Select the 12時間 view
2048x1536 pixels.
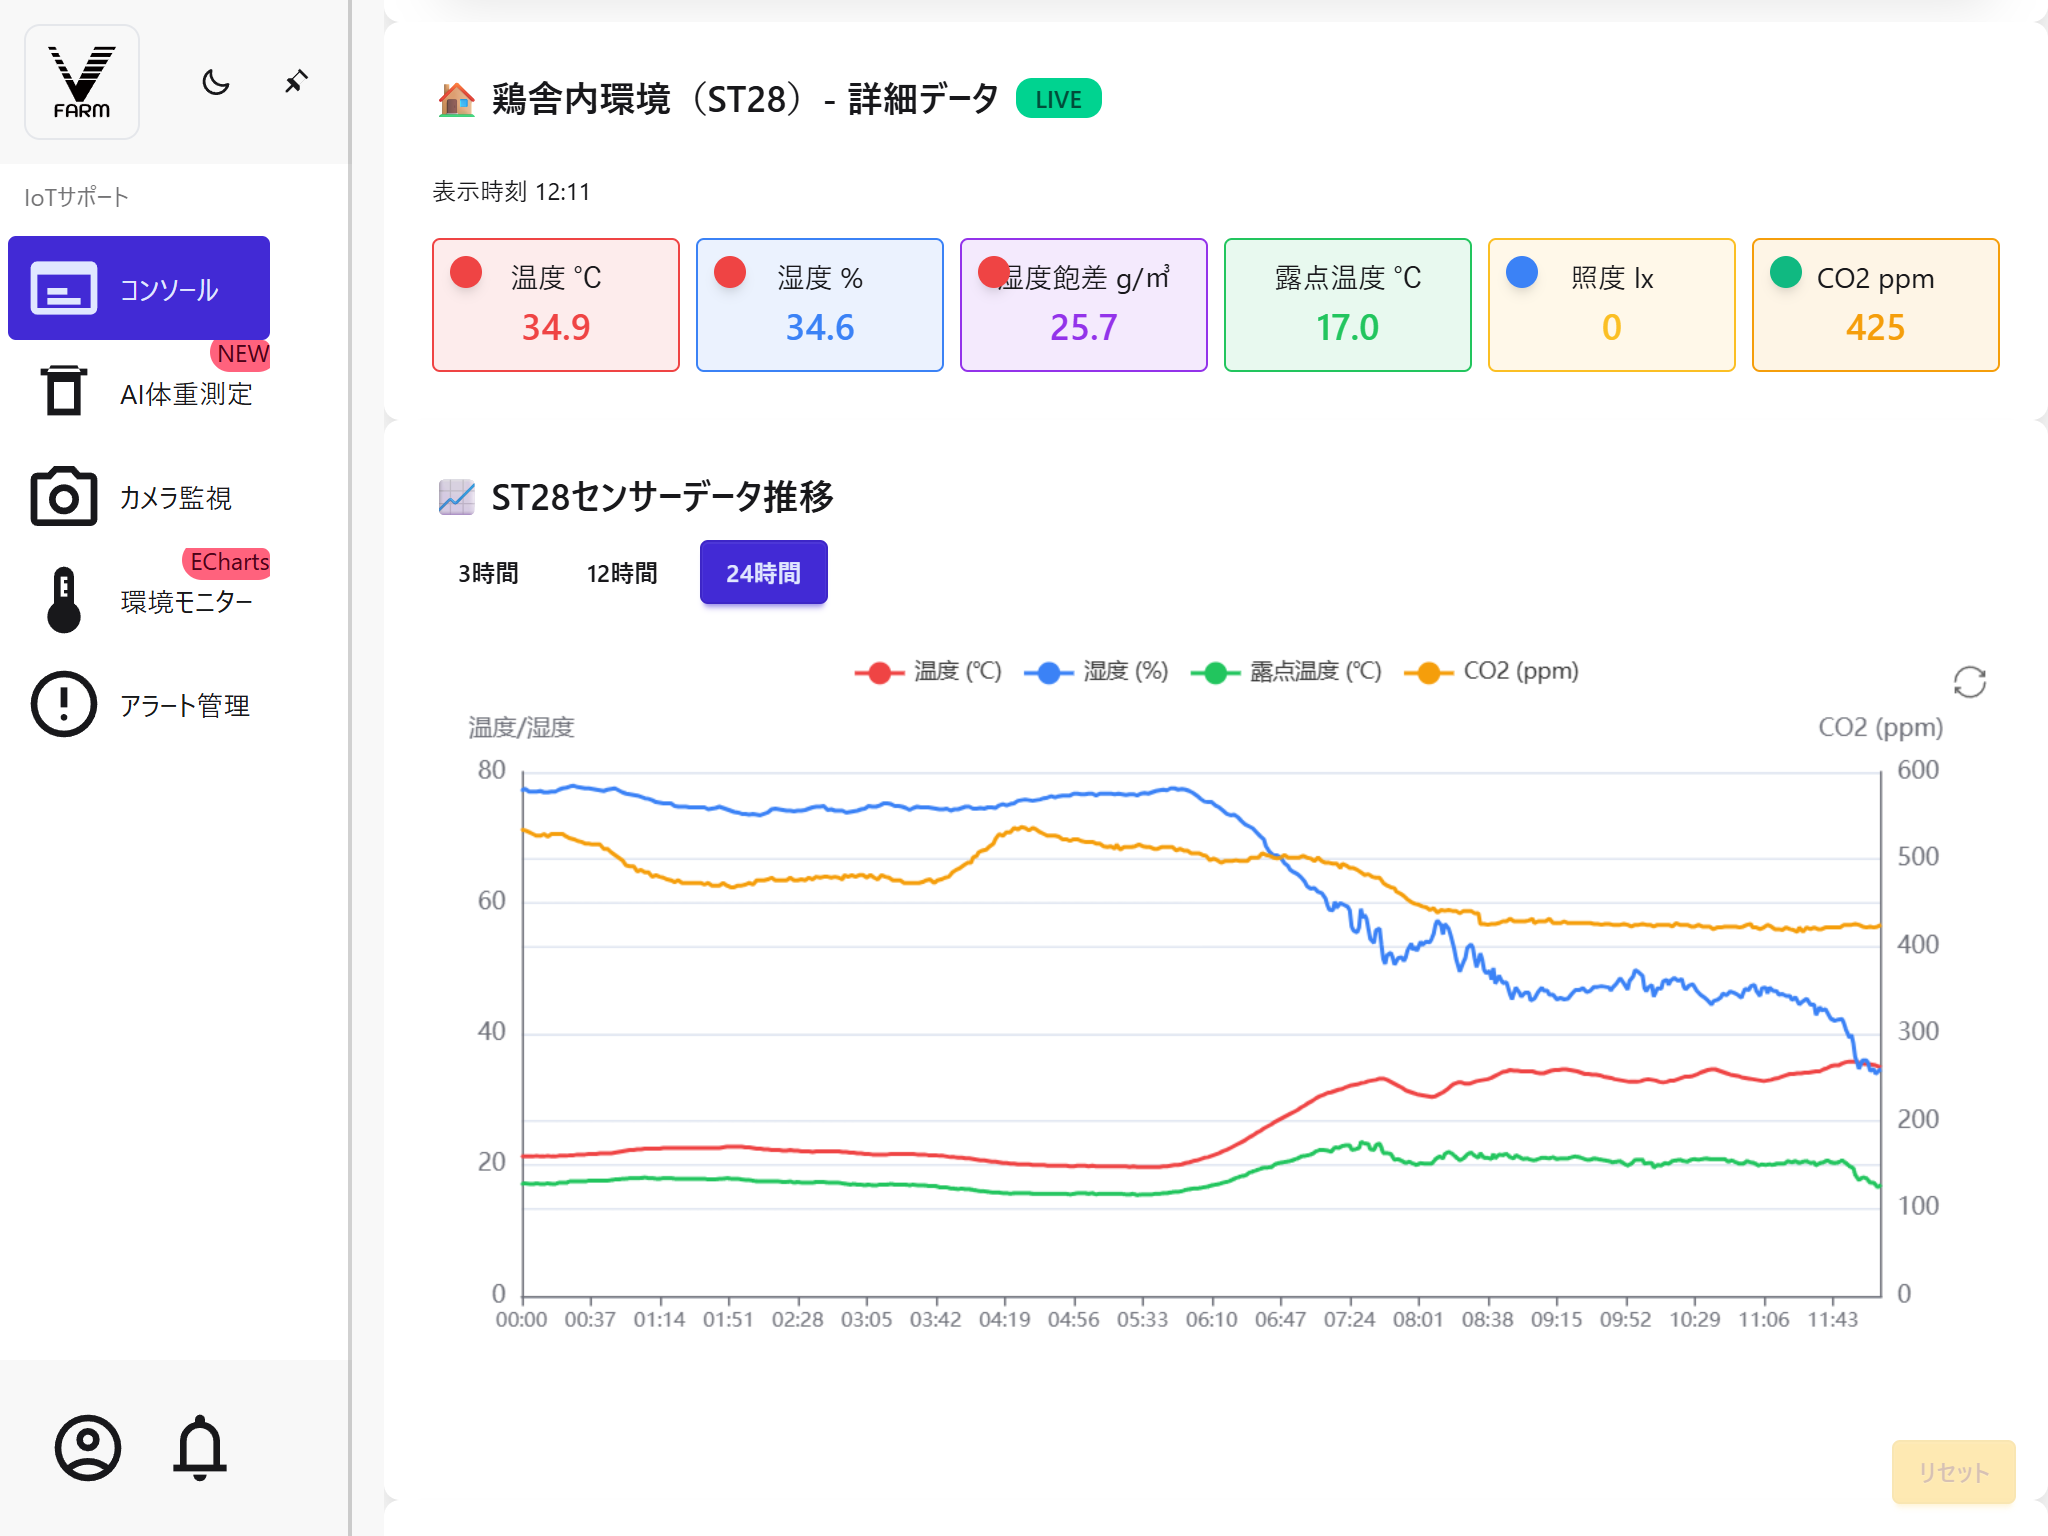pyautogui.click(x=622, y=572)
